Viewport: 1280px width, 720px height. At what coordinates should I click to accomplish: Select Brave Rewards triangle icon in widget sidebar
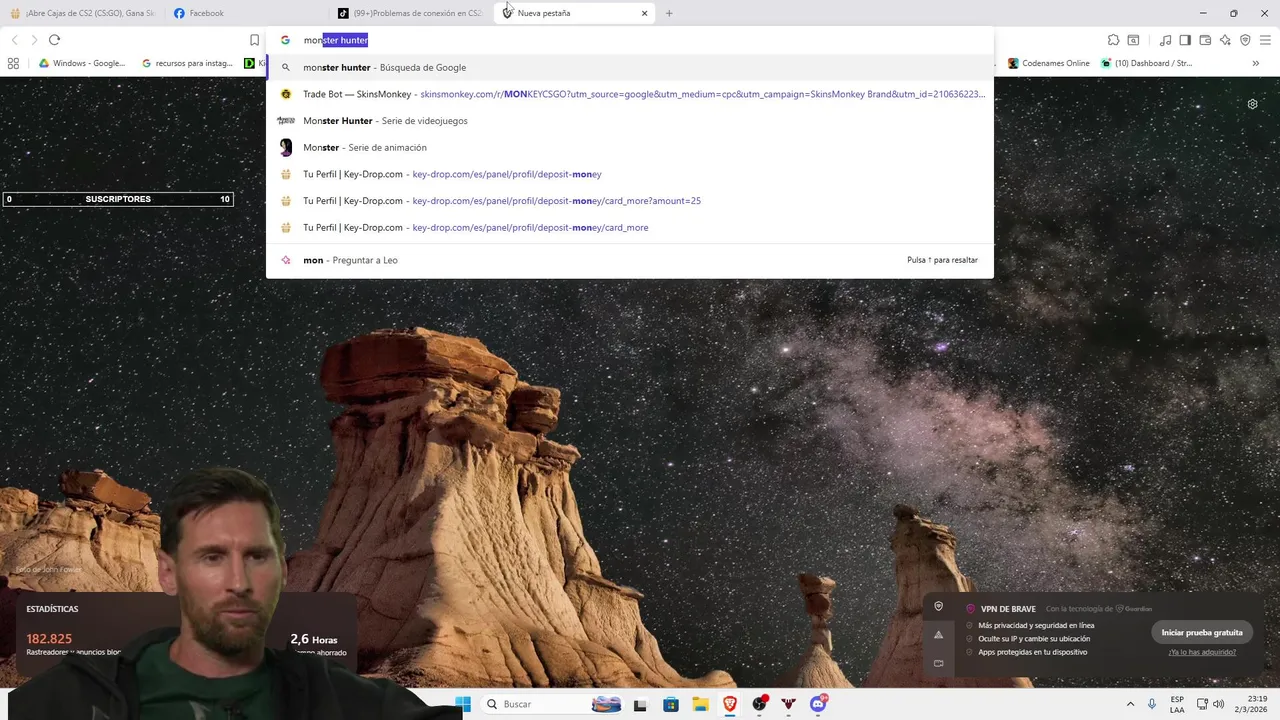click(x=938, y=635)
